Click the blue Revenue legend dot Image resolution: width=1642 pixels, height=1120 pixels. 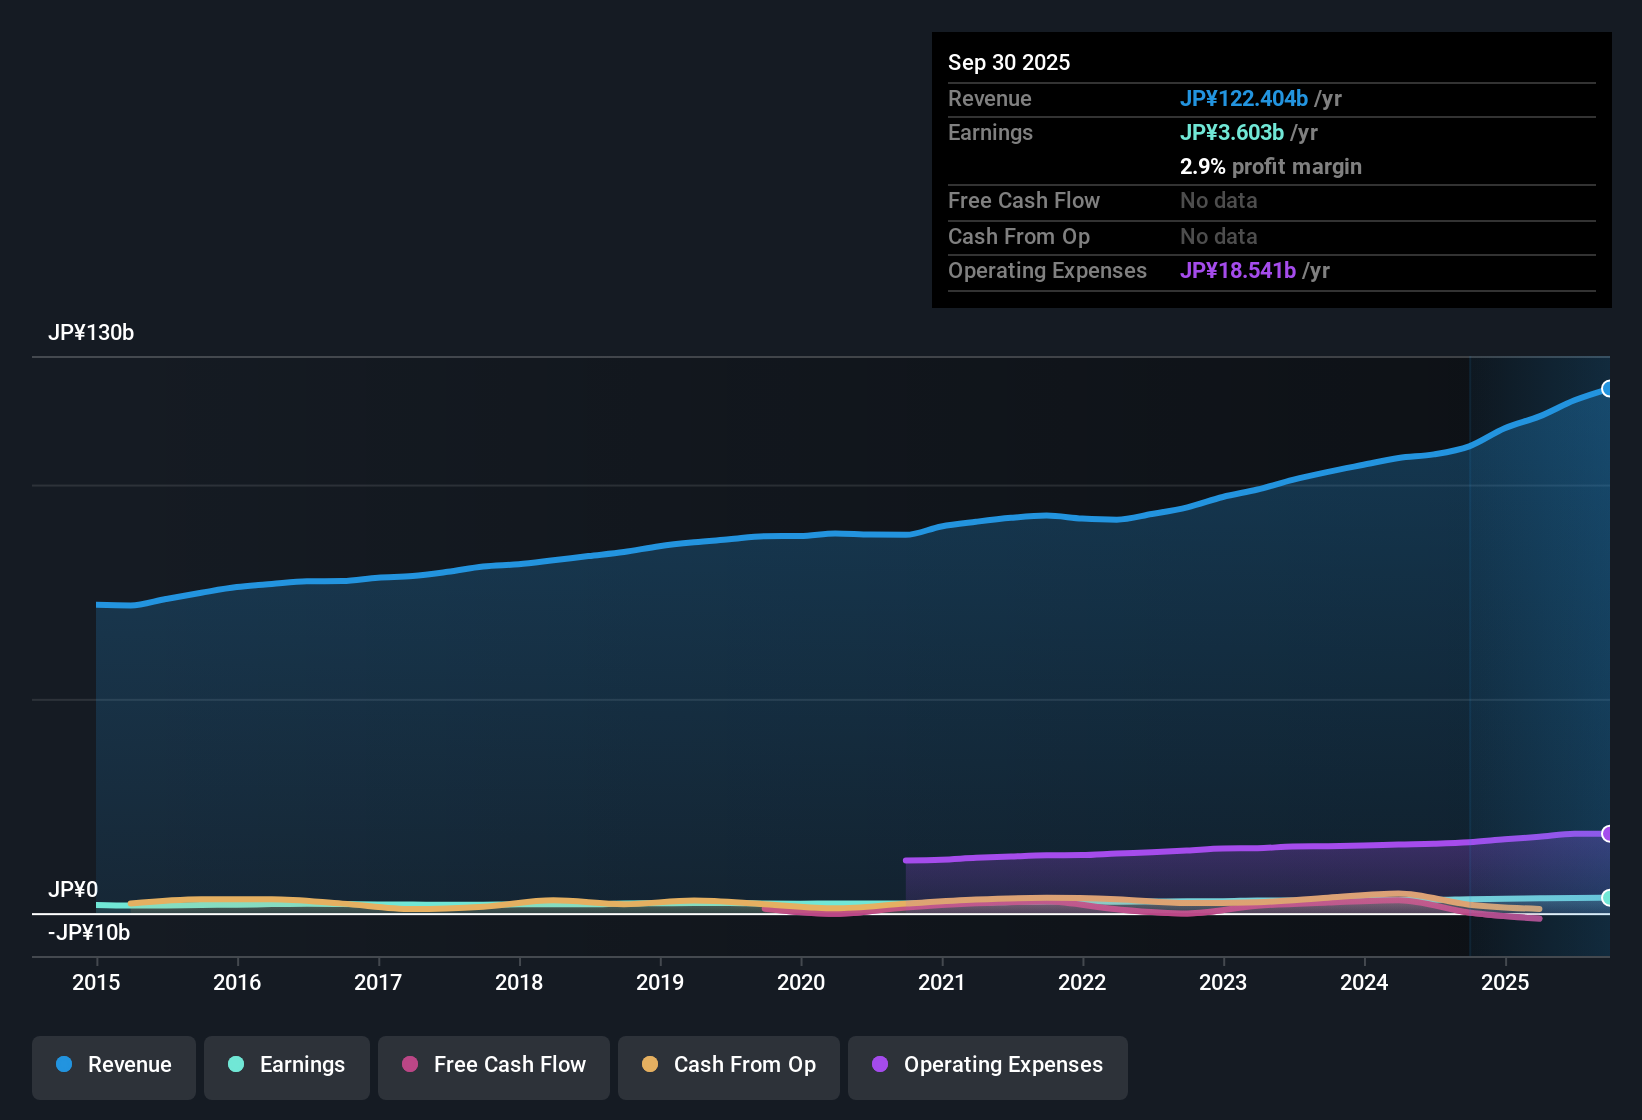[64, 1065]
